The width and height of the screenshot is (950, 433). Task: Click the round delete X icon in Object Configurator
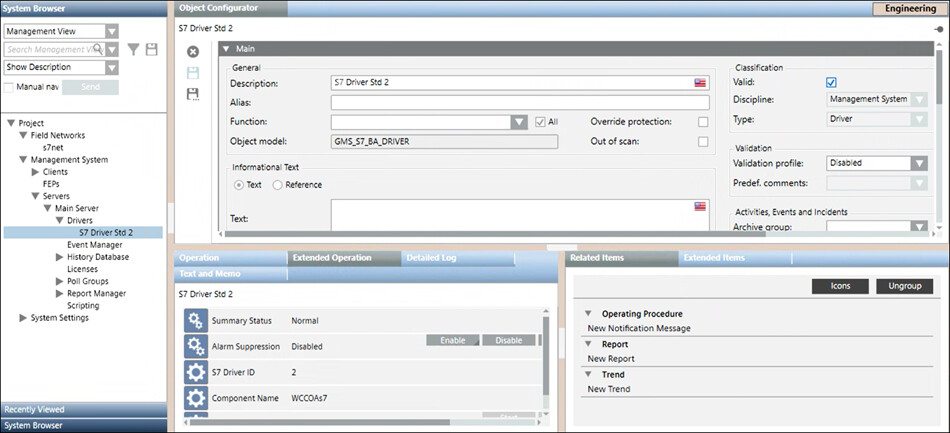point(193,51)
